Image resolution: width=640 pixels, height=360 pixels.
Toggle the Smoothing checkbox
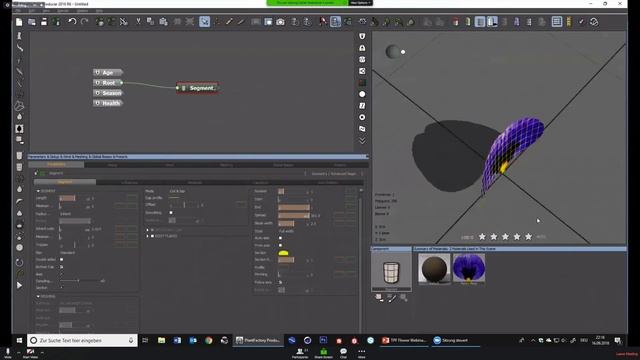[171, 213]
